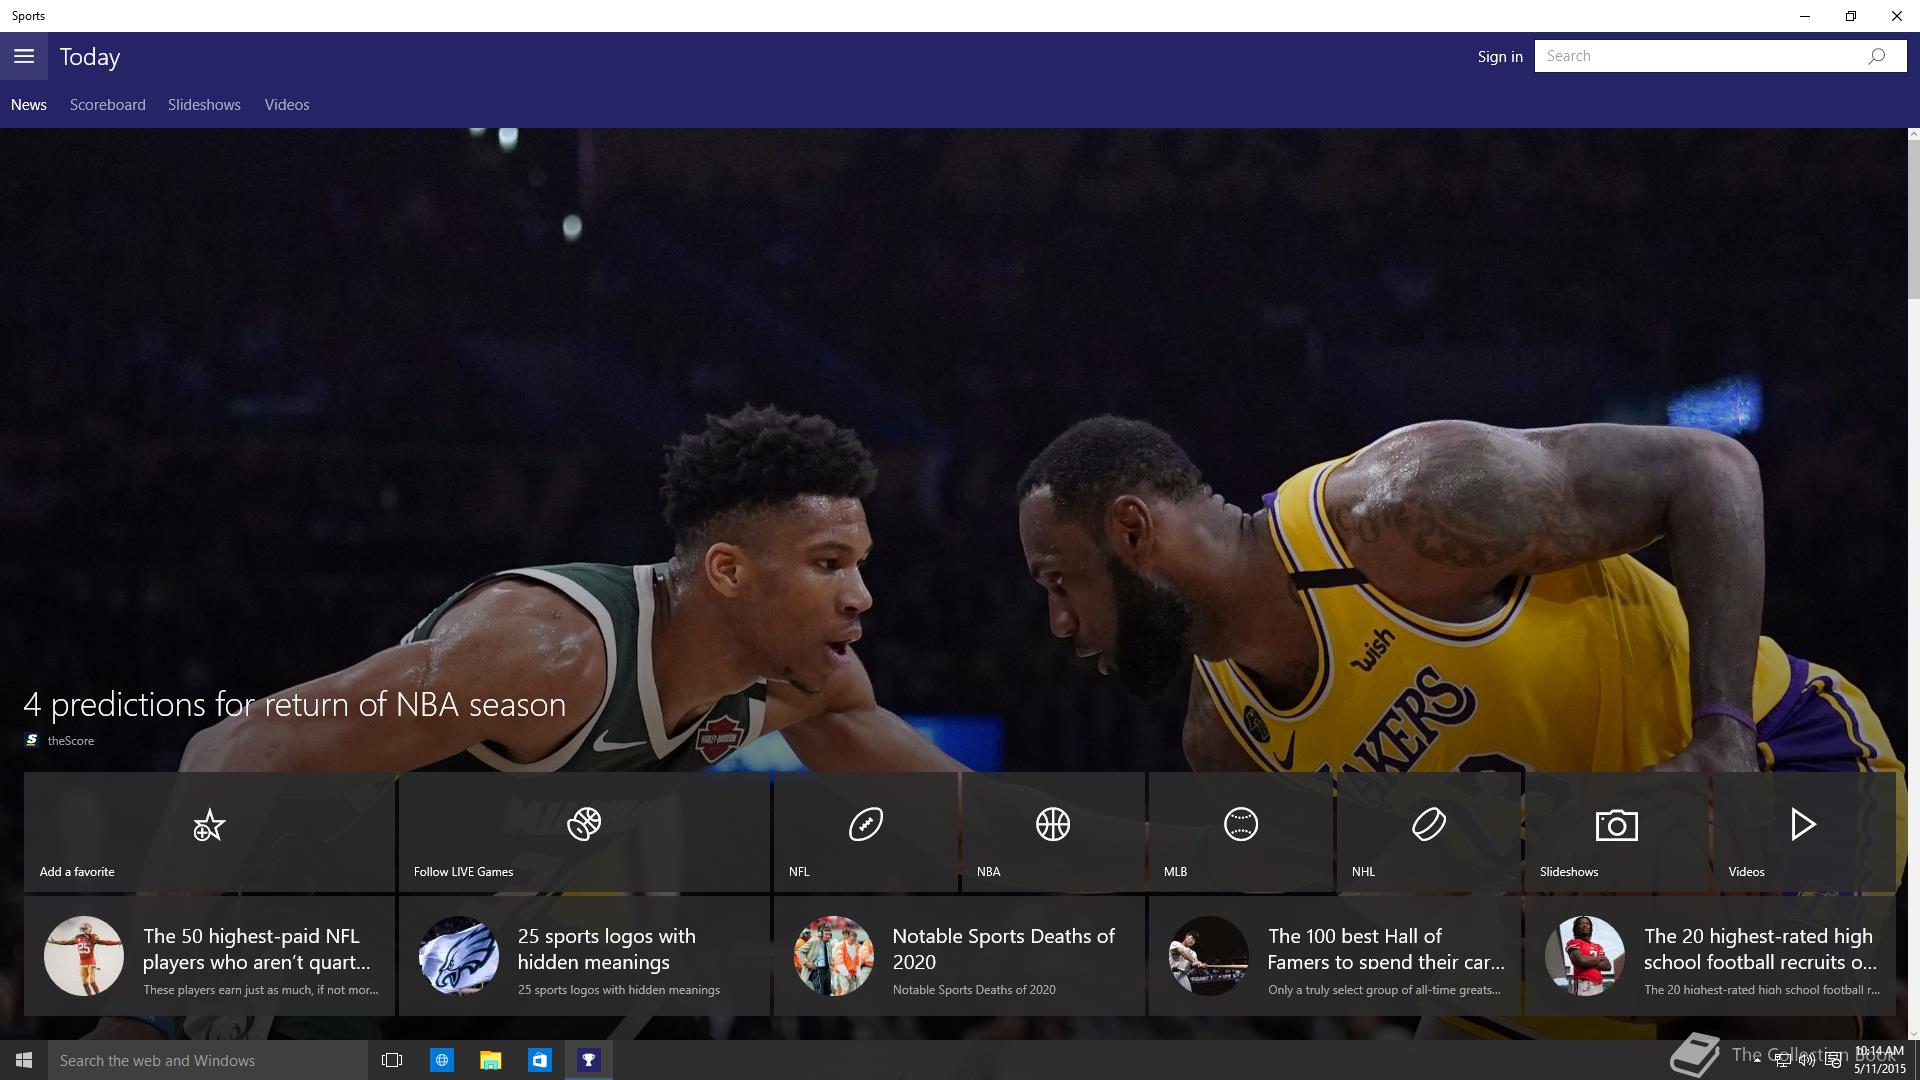The image size is (1920, 1080).
Task: Open the 4 predictions NBA season headline
Action: 295,704
